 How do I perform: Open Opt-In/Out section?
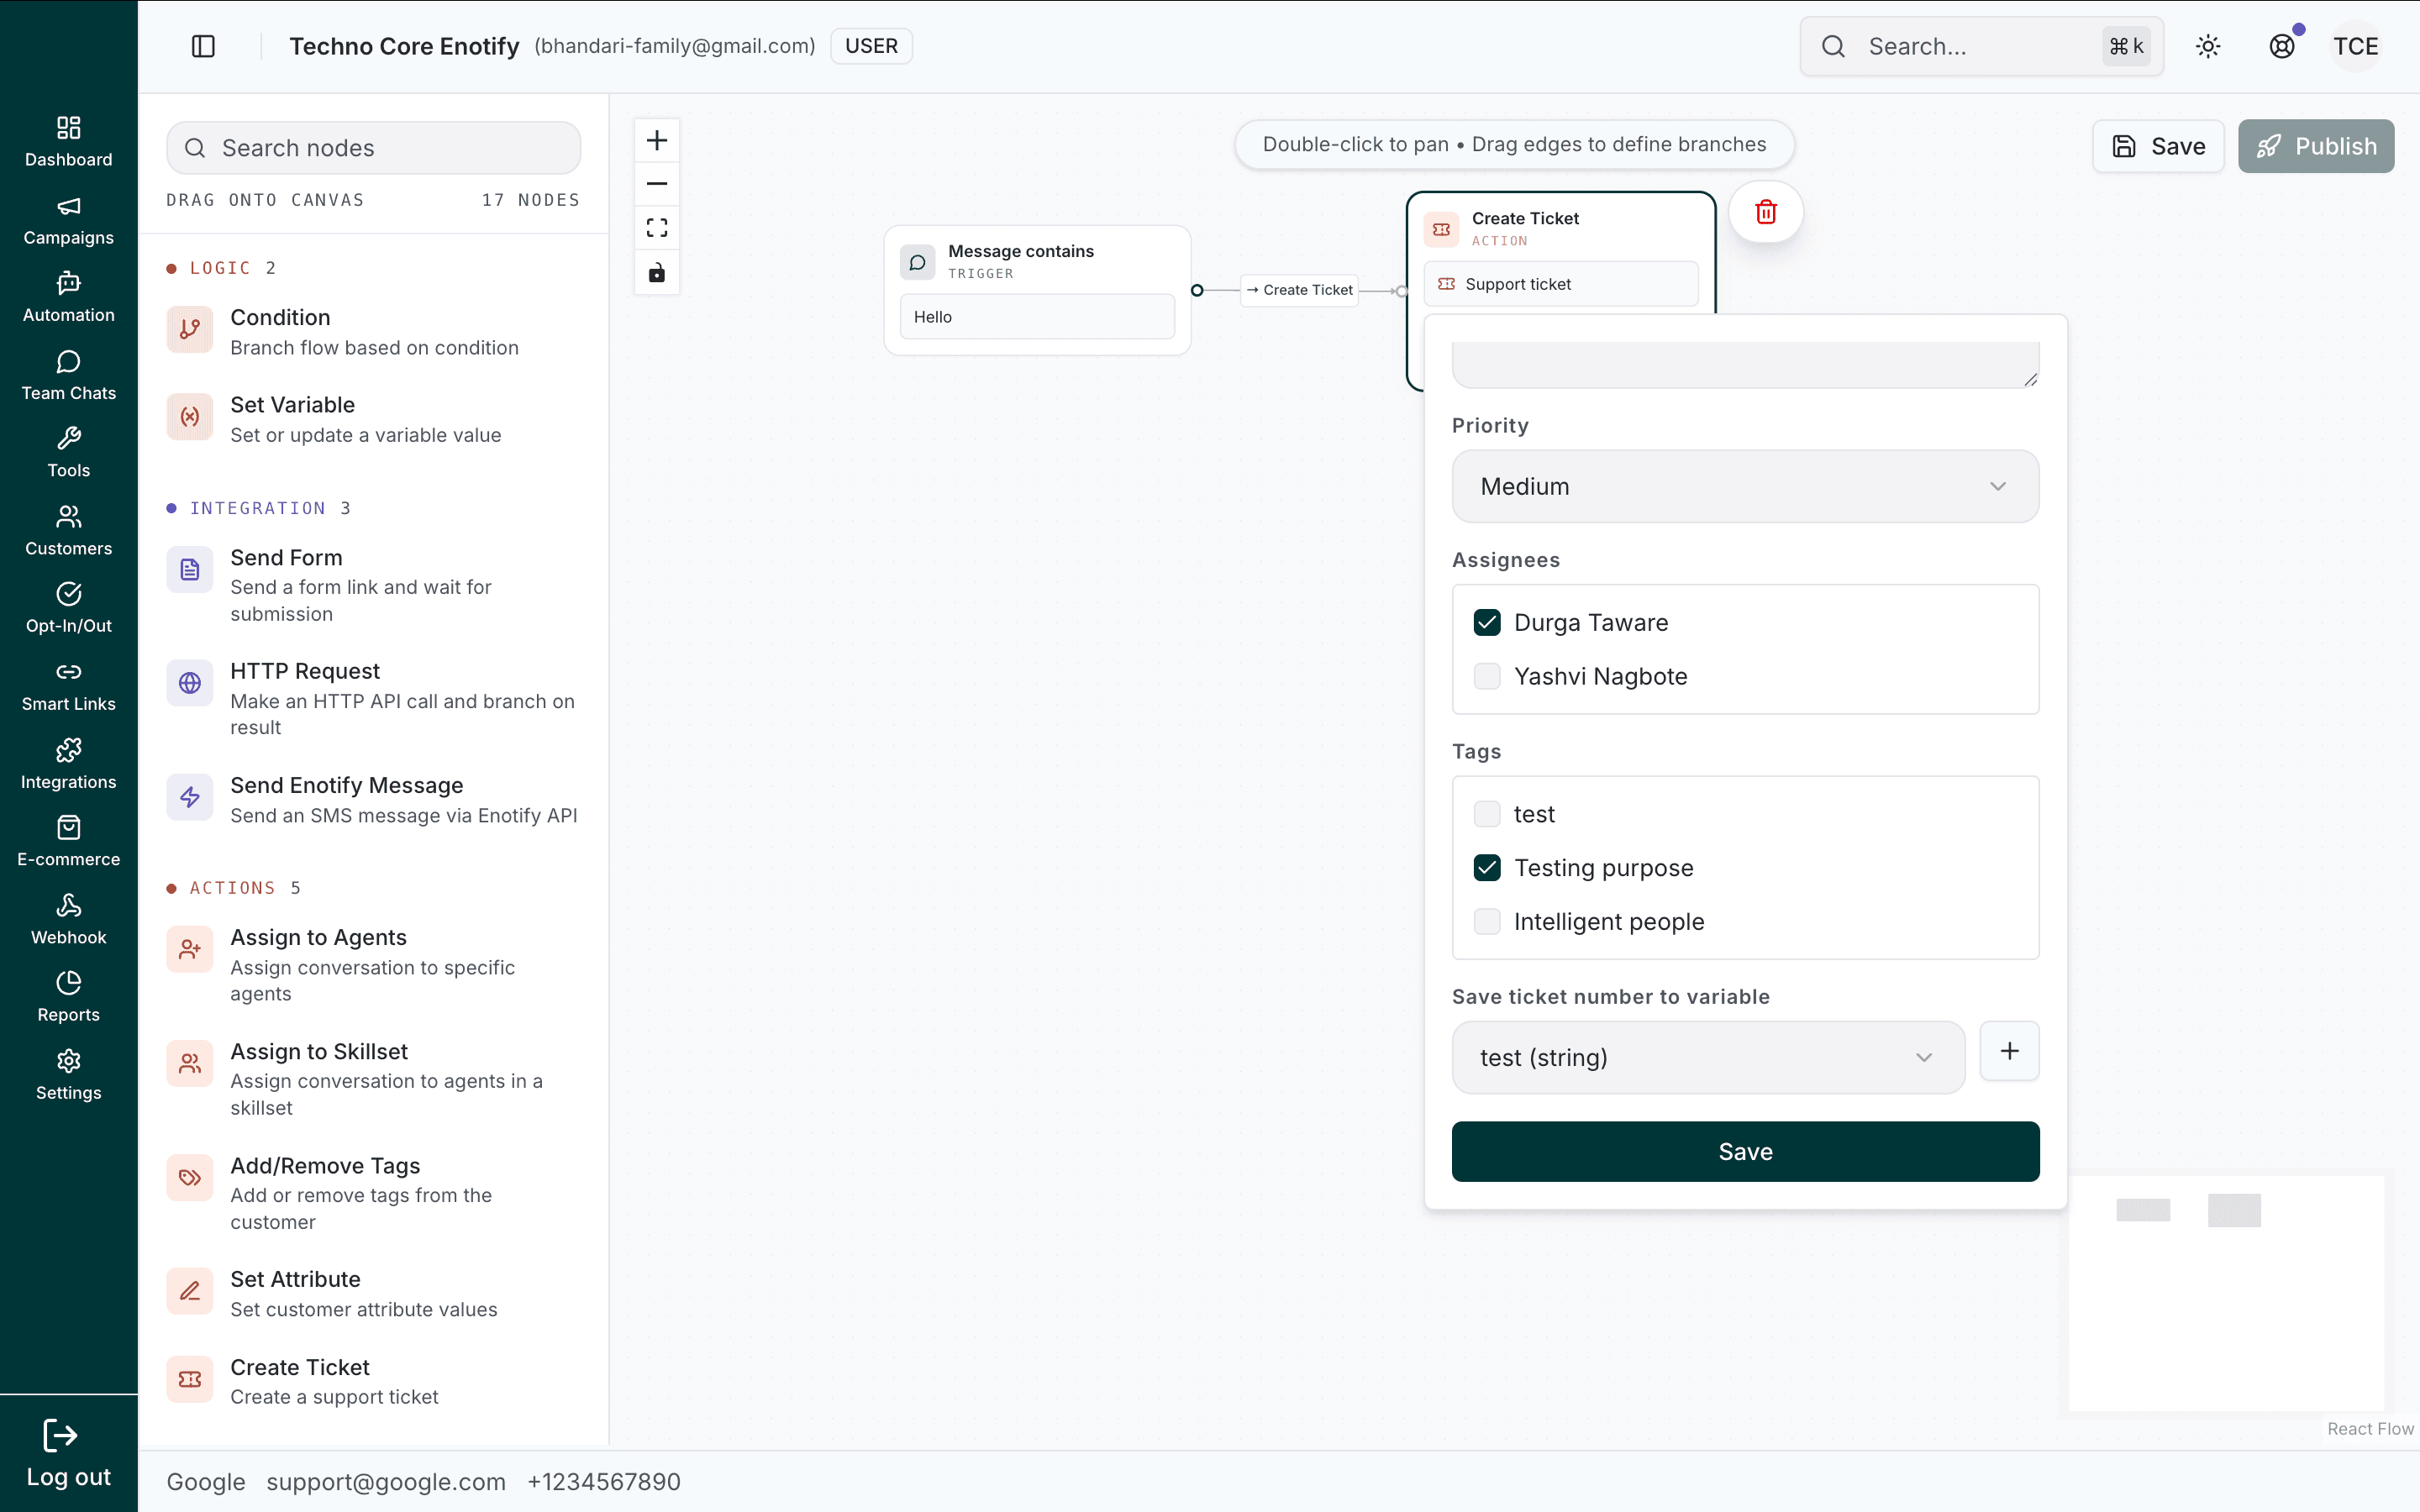(68, 608)
